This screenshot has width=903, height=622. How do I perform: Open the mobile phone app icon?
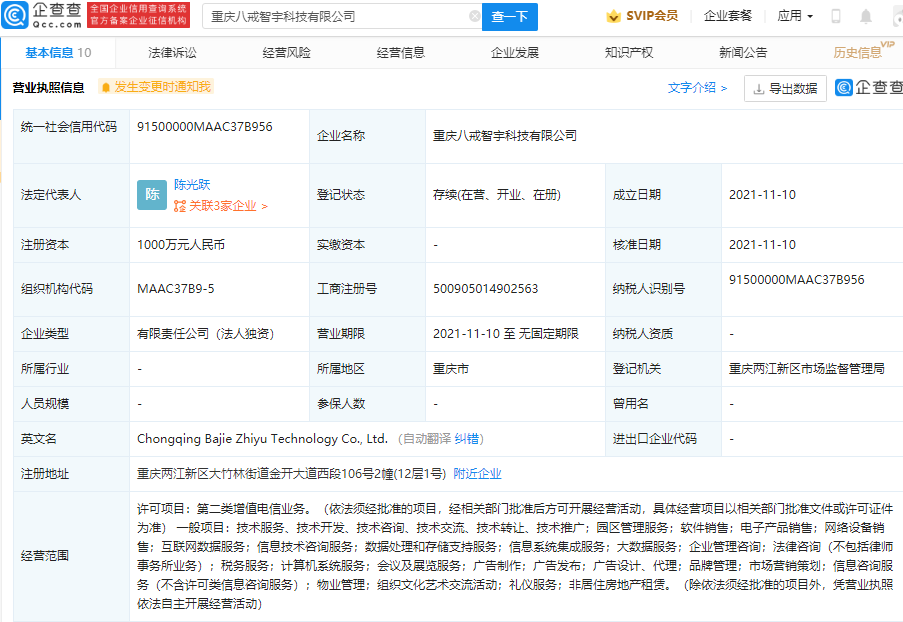pyautogui.click(x=836, y=16)
